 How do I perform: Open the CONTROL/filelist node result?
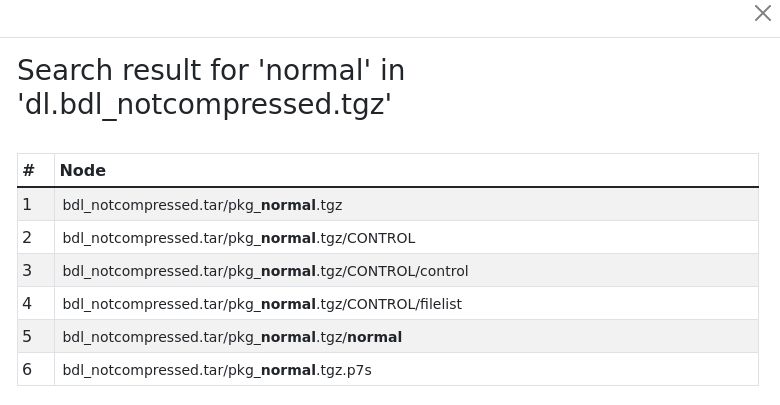tap(262, 304)
